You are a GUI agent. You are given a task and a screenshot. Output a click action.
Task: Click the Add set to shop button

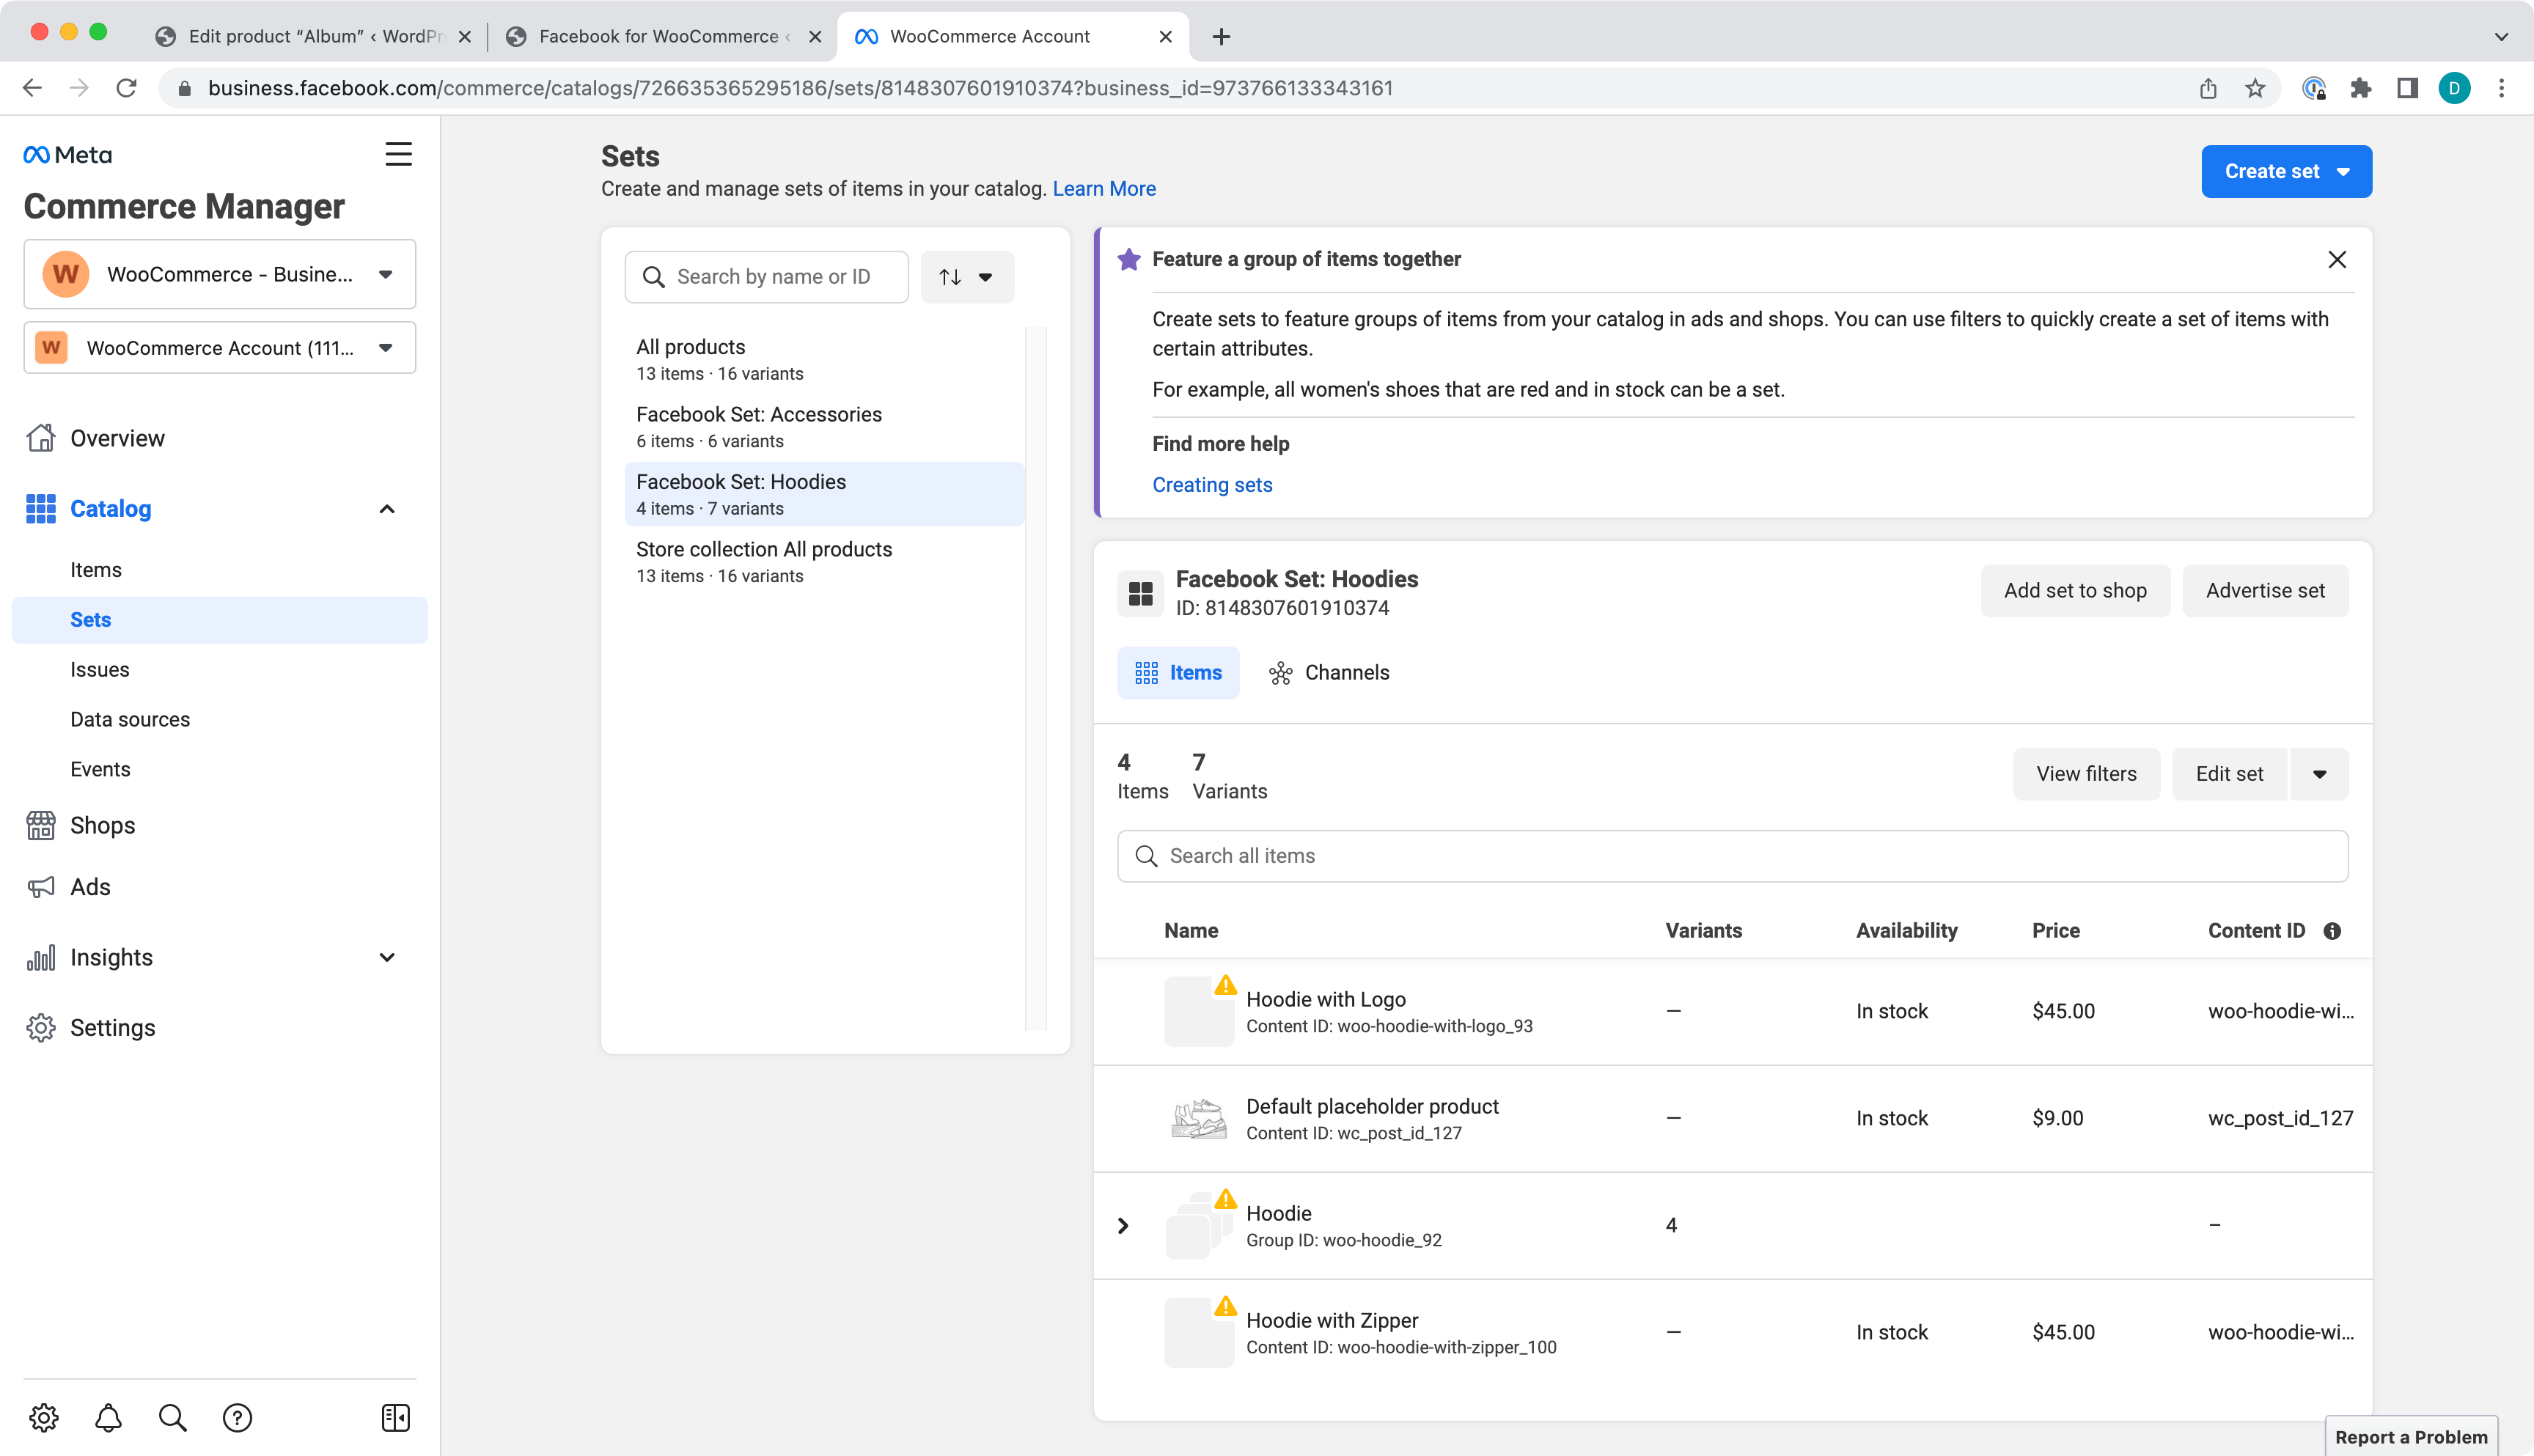click(2073, 589)
